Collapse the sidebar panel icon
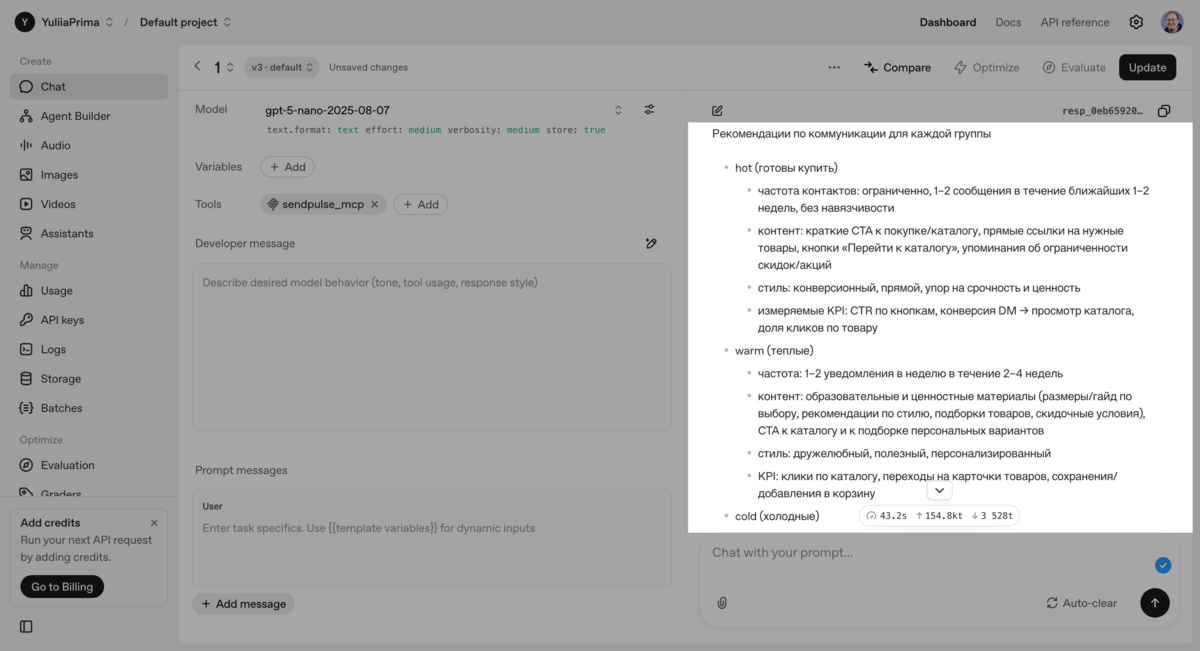Screen dimensions: 1200x651 pos(26,627)
